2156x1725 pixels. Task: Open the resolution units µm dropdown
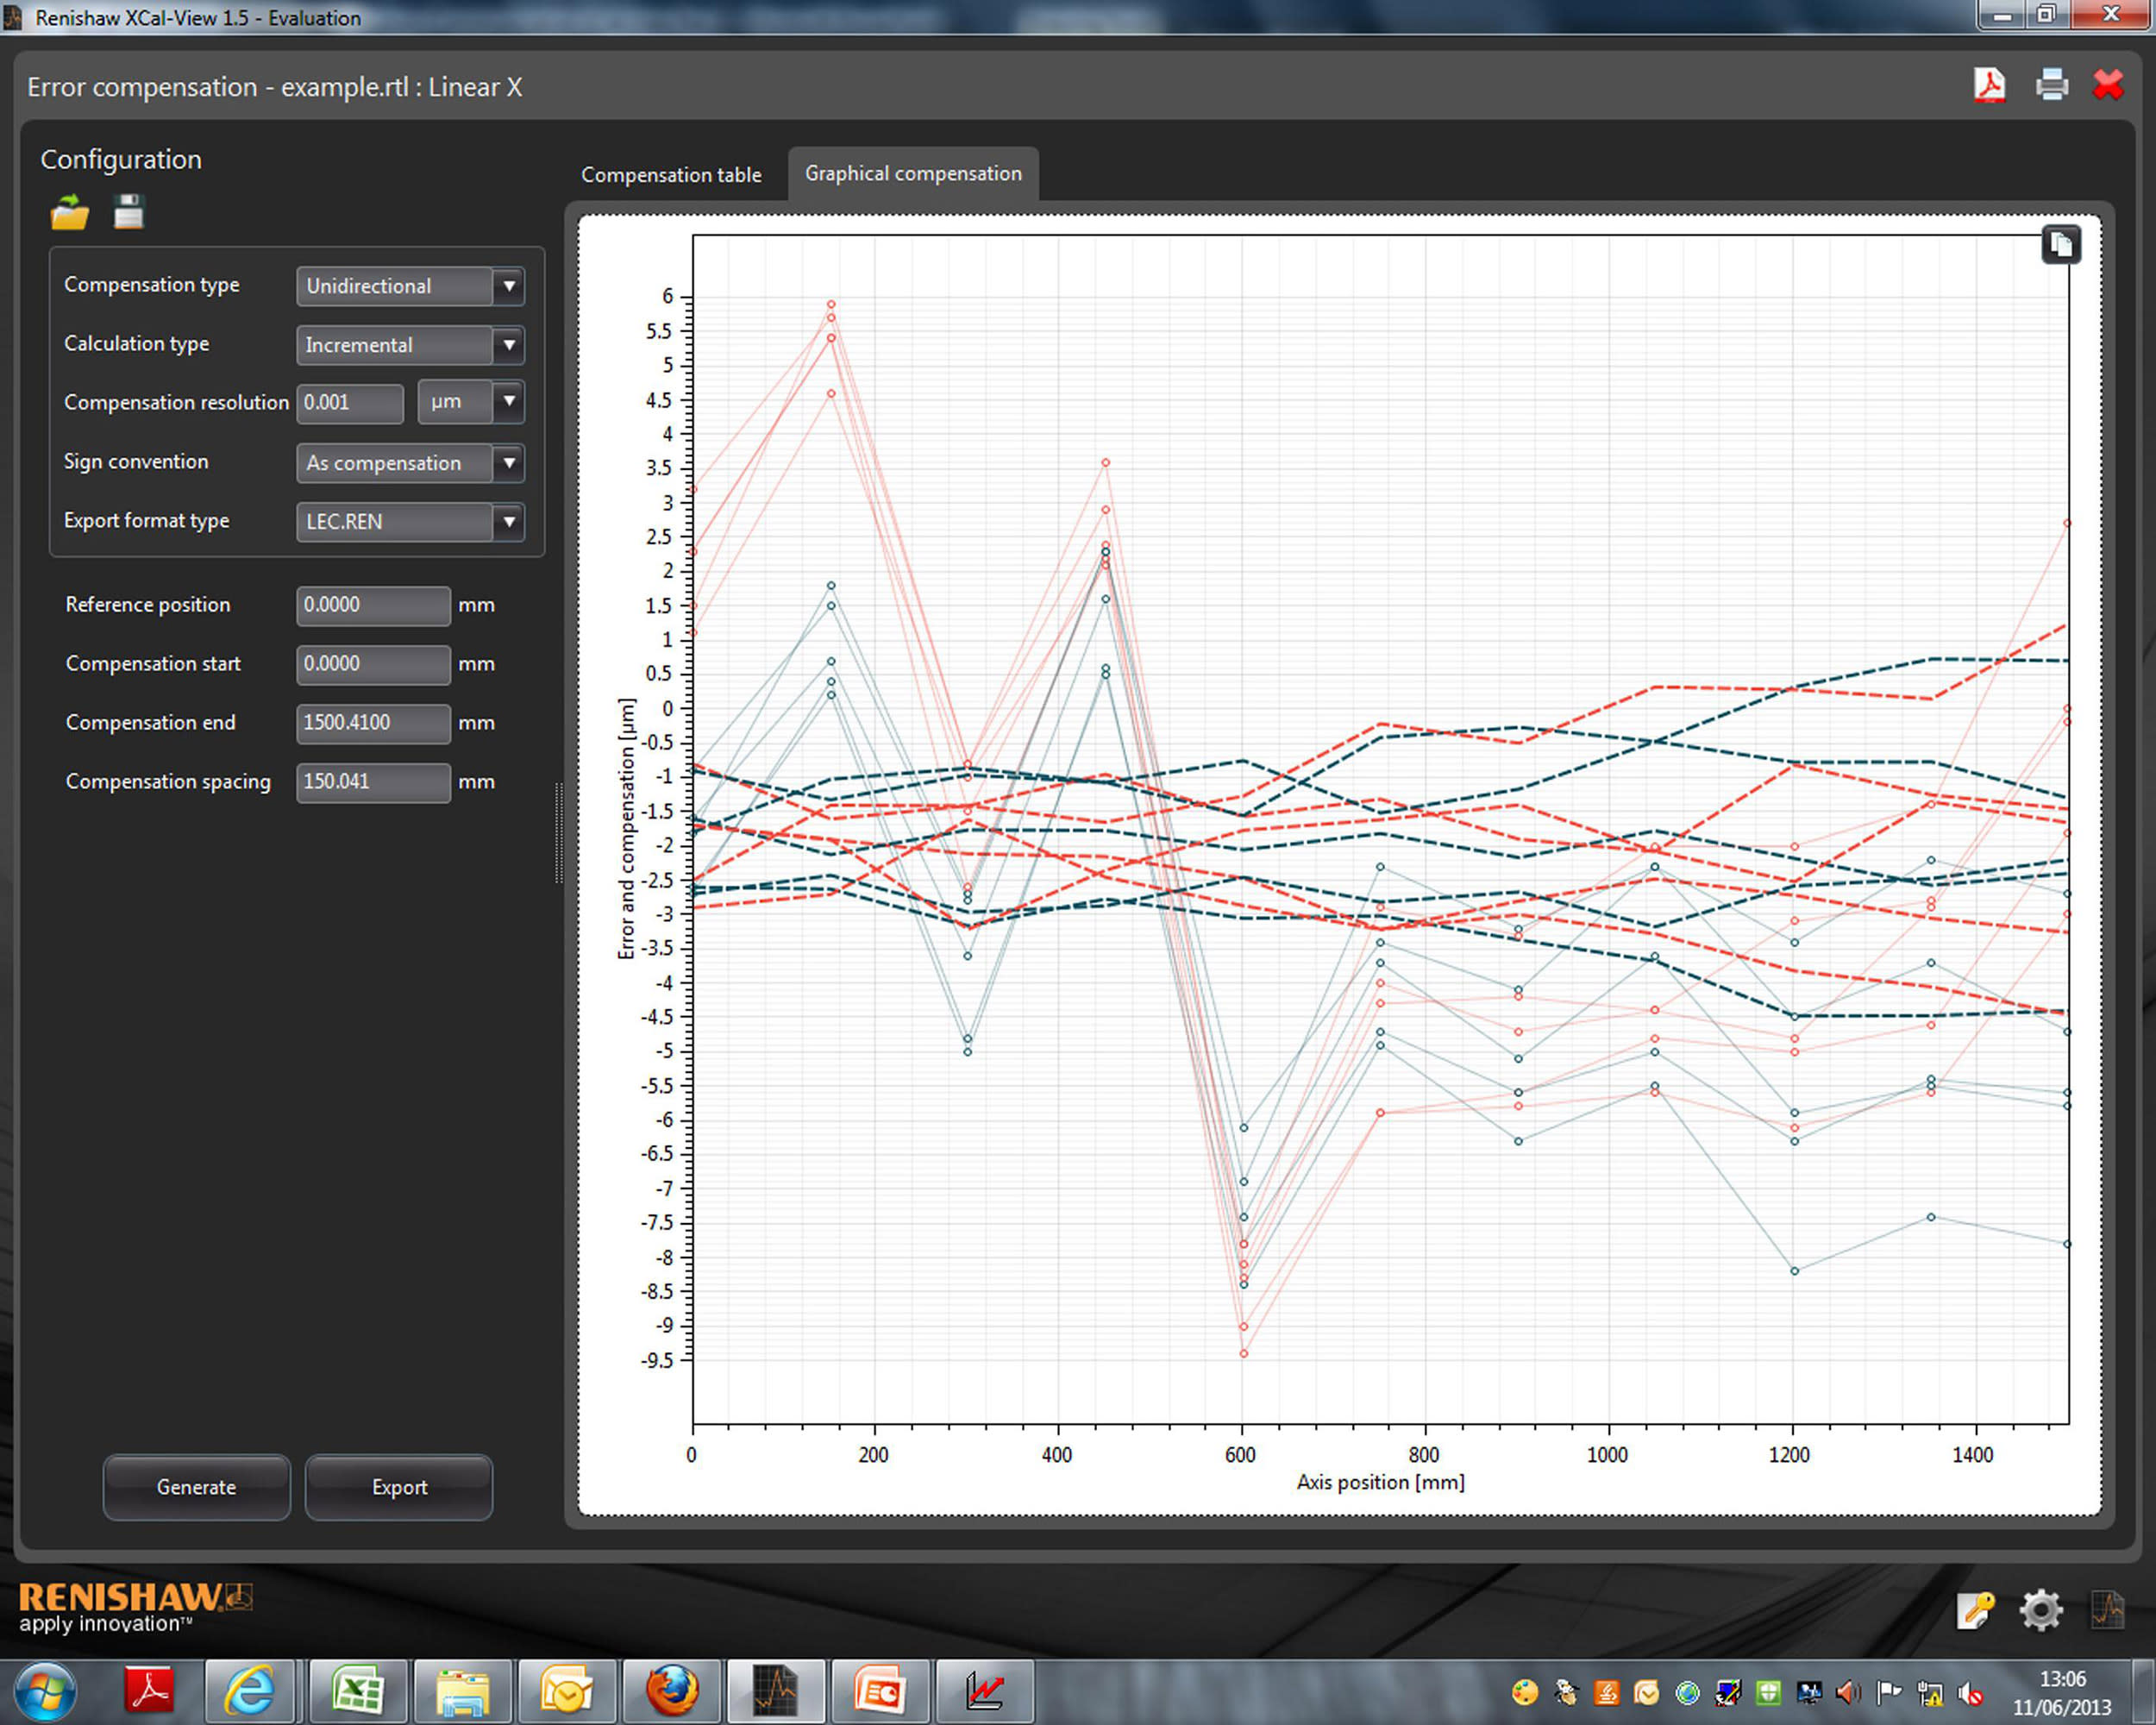click(509, 402)
